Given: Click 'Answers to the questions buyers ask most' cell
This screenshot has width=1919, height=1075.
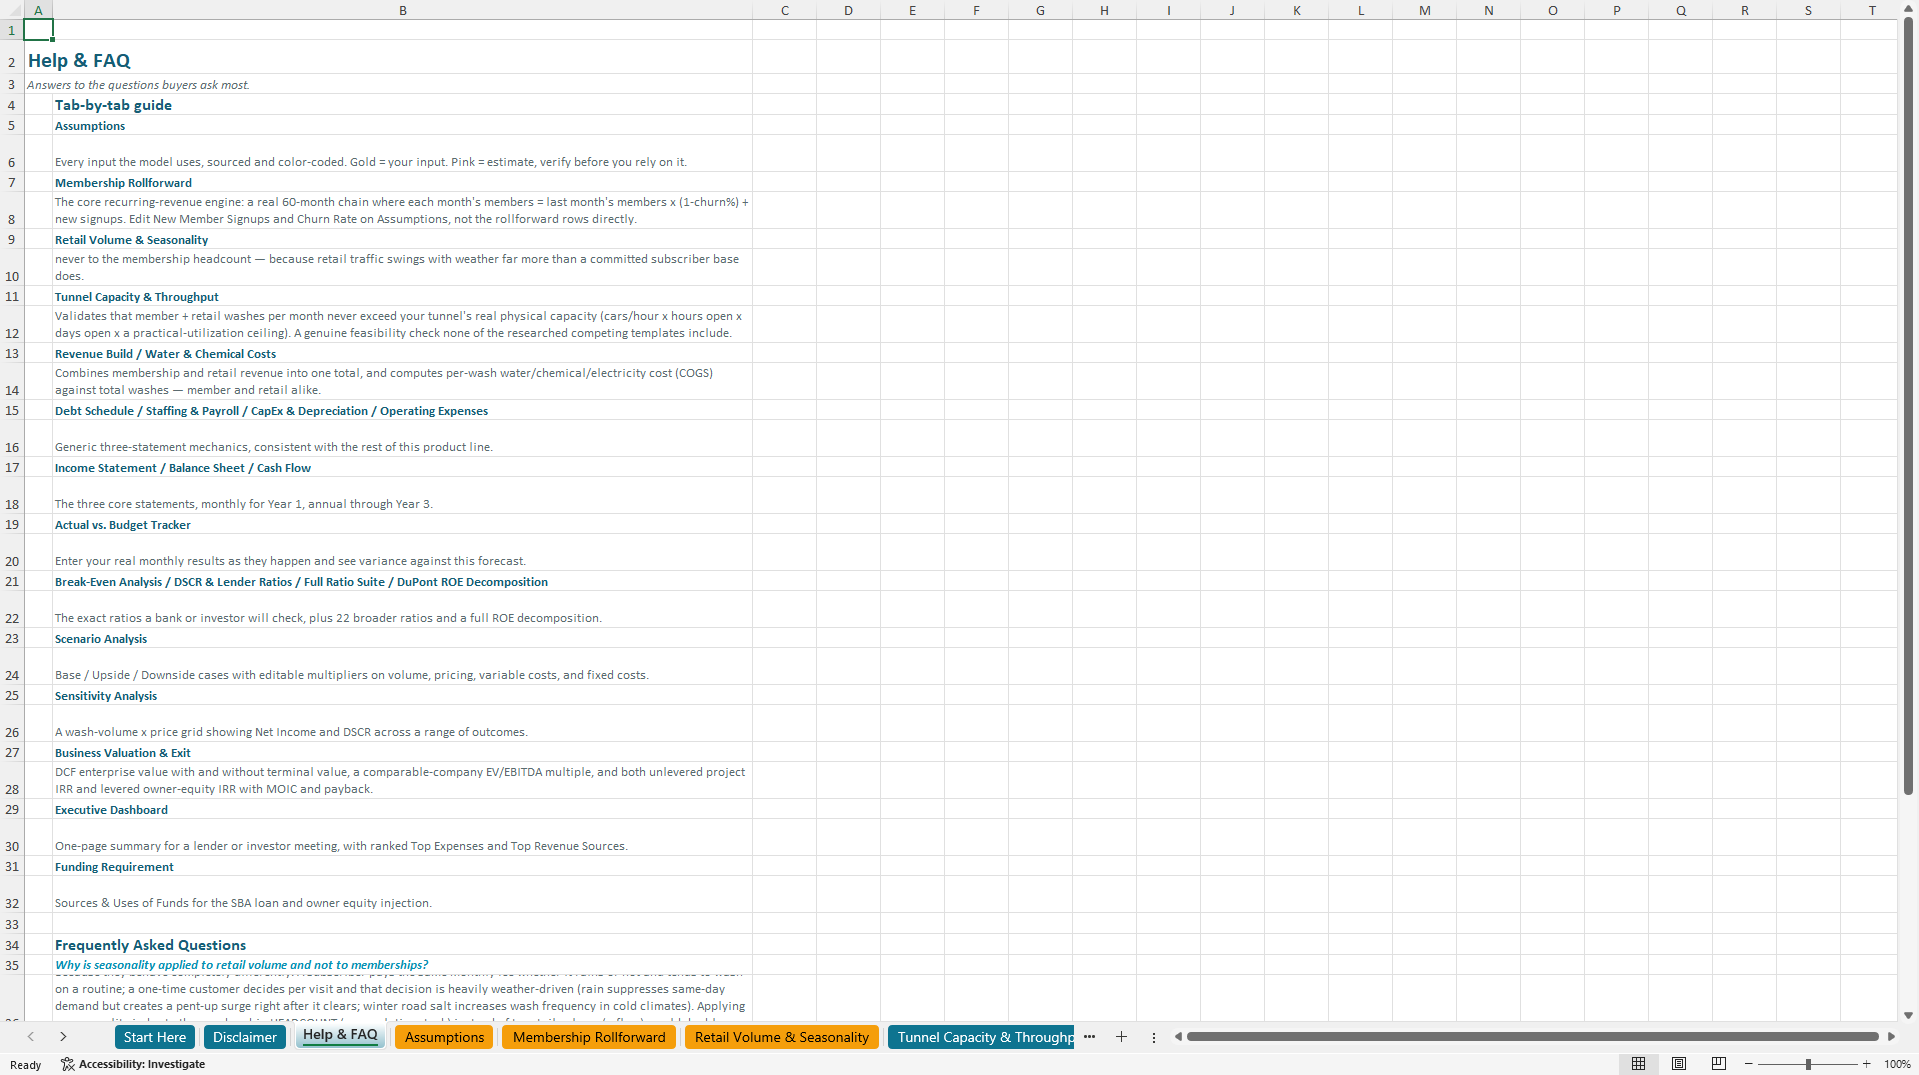Looking at the screenshot, I should tap(138, 84).
